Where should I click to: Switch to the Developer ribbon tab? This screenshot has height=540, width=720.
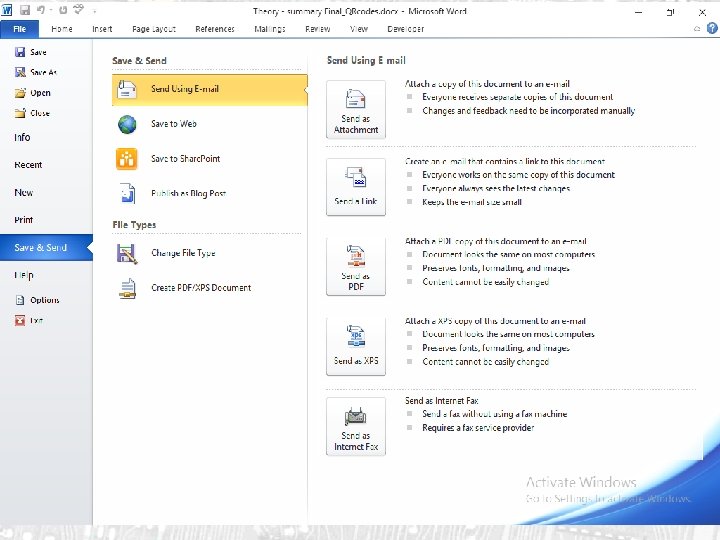405,29
